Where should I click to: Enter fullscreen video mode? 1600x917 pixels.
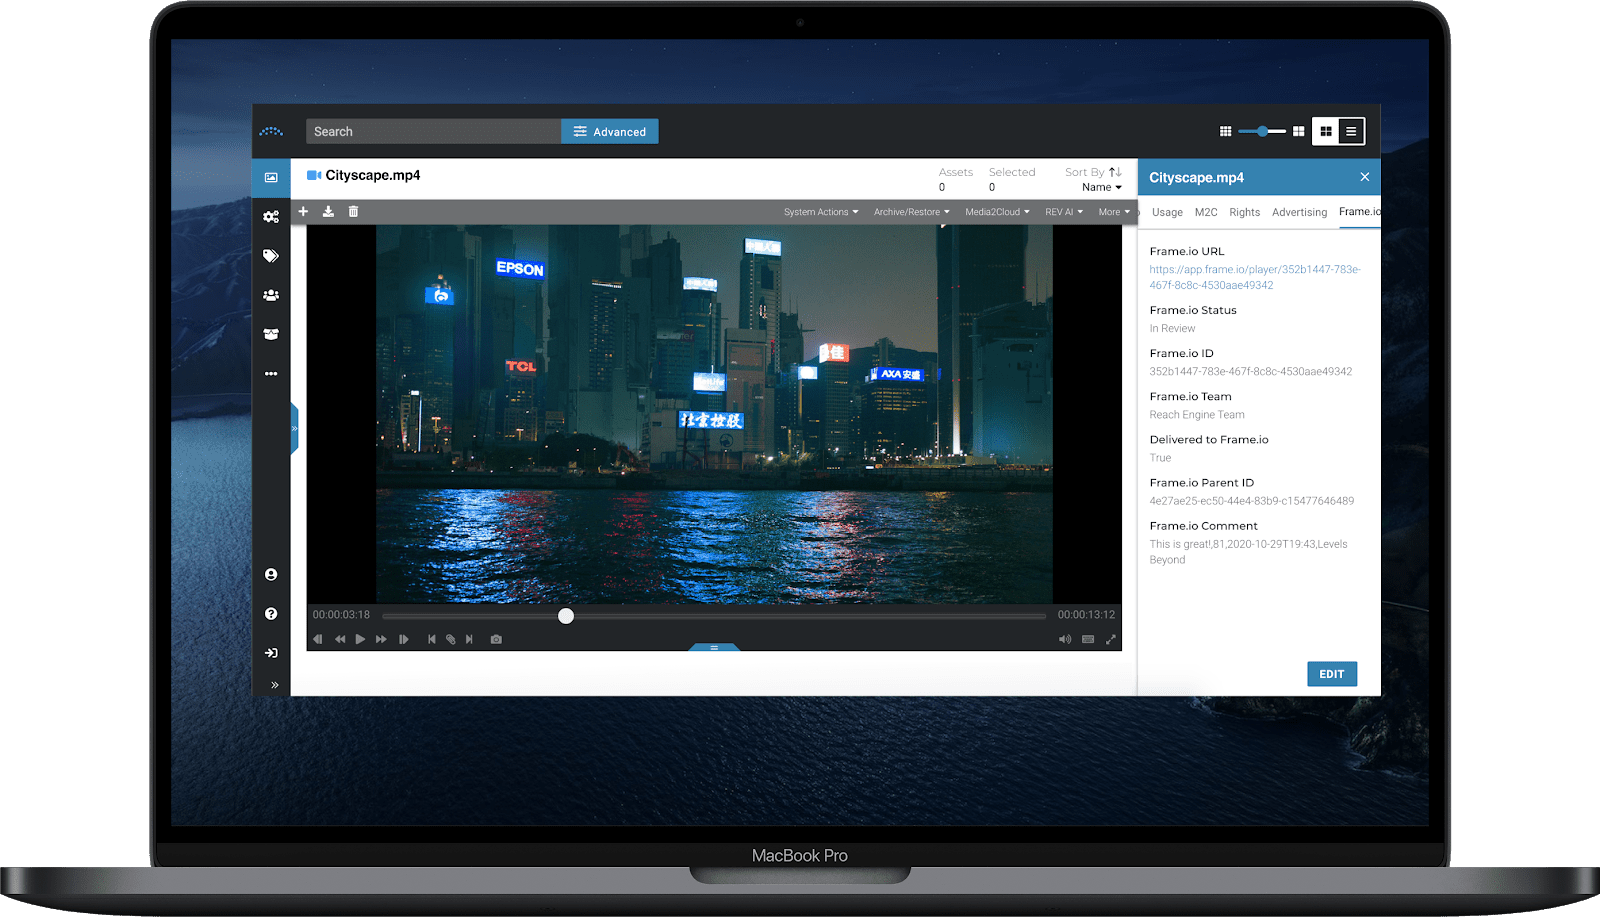[x=1110, y=639]
